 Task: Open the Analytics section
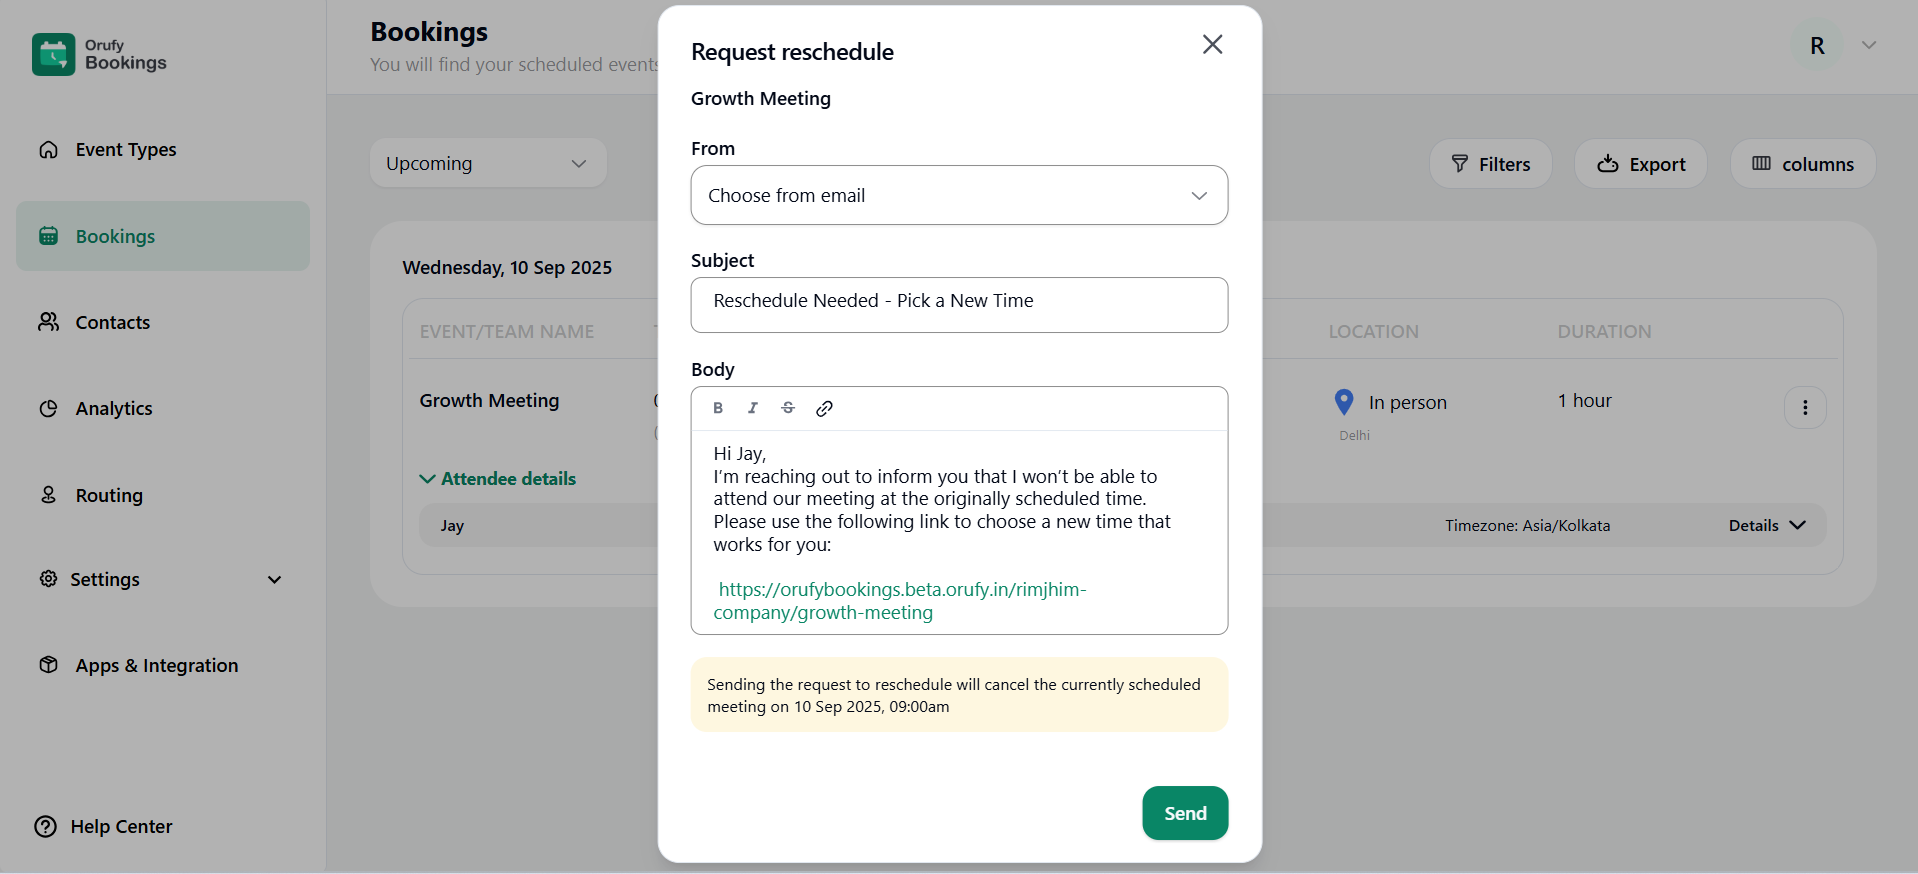[114, 409]
